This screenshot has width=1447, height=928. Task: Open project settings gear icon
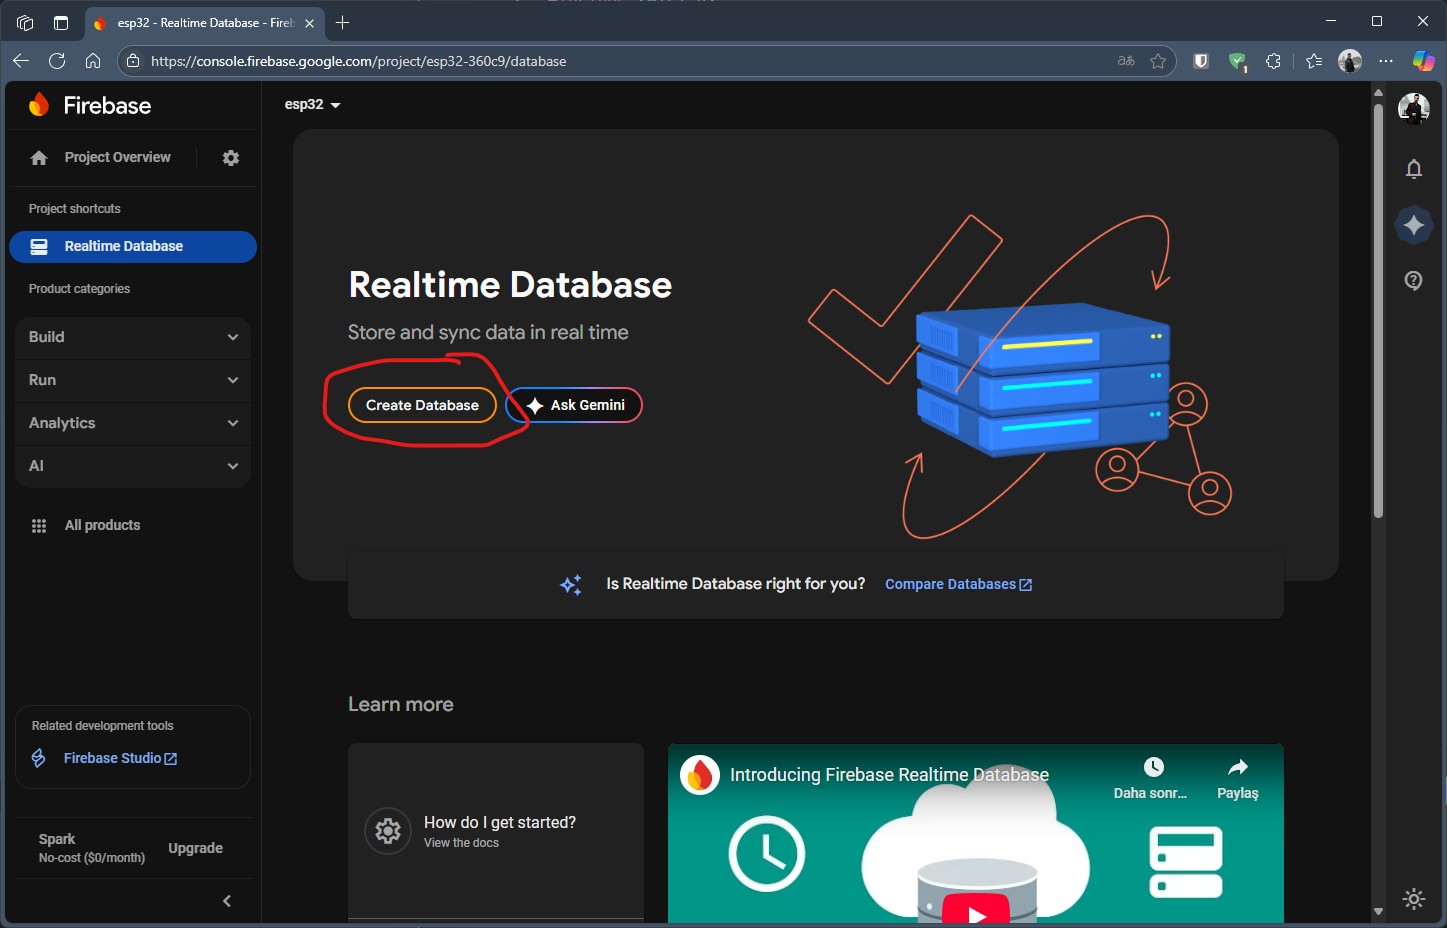coord(231,158)
